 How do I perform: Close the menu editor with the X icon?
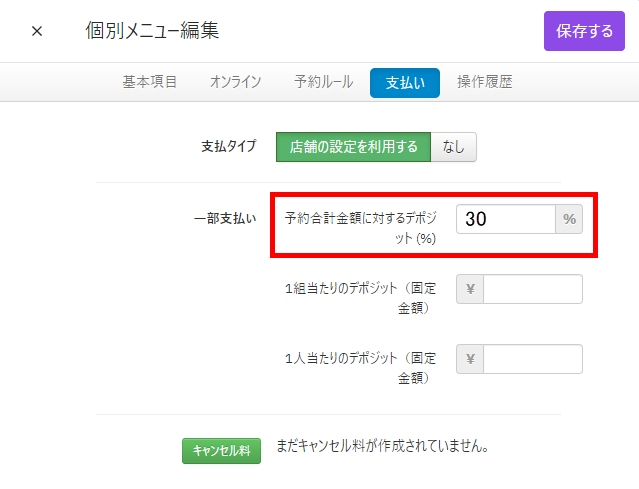pos(37,31)
